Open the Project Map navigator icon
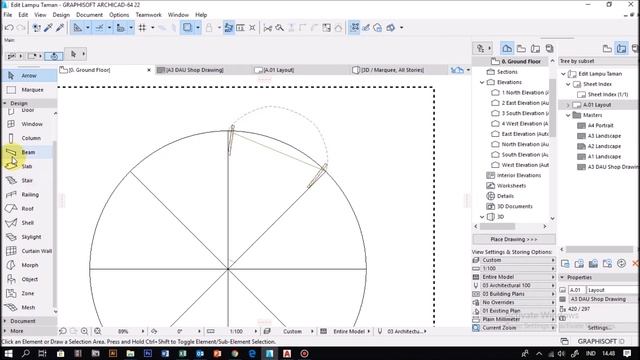The image size is (640, 360). [507, 49]
